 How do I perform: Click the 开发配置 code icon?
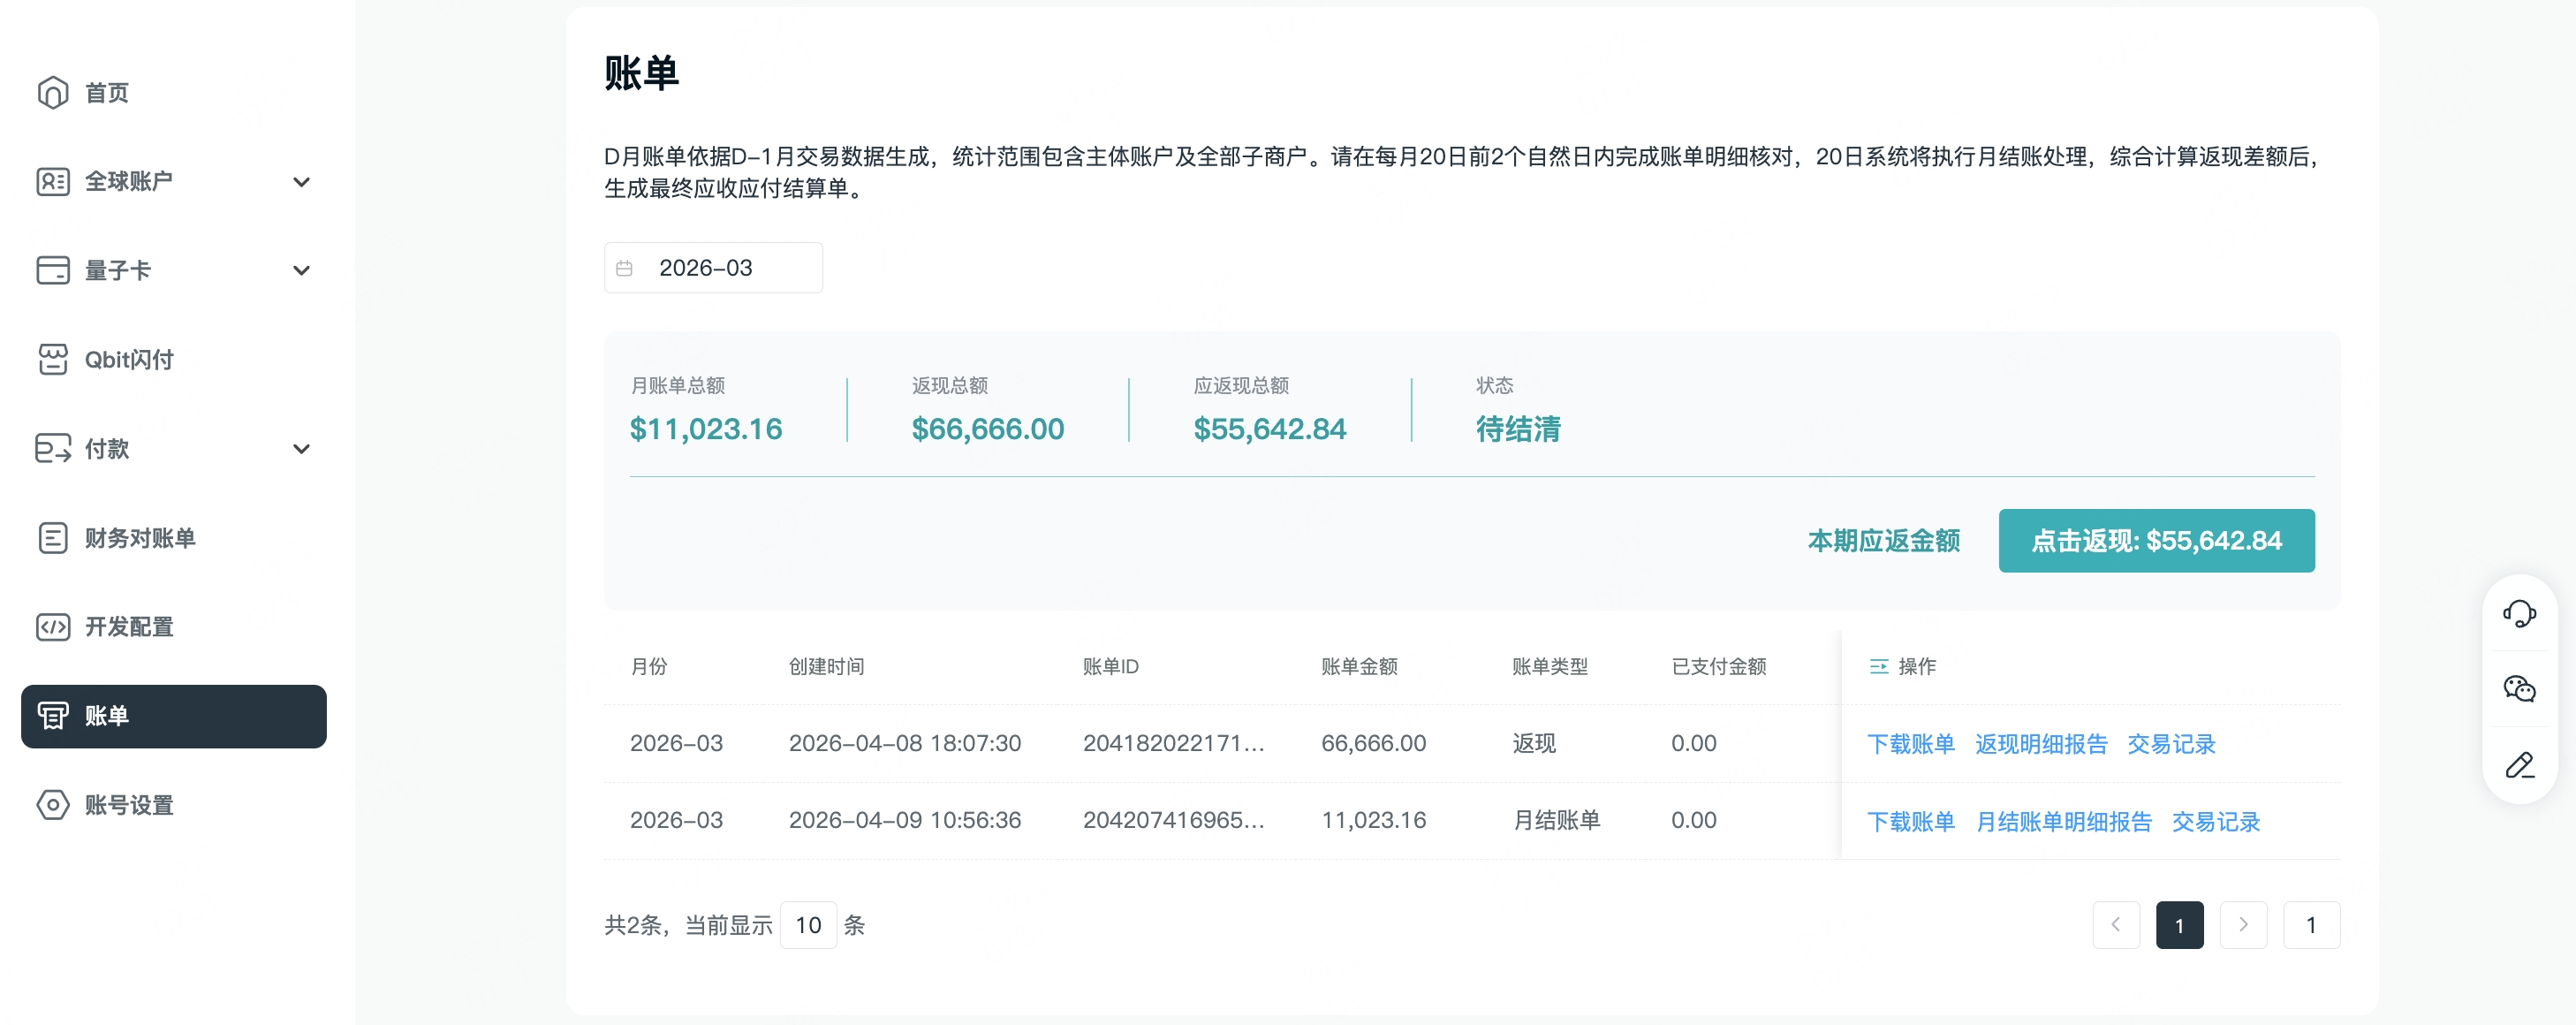point(52,627)
